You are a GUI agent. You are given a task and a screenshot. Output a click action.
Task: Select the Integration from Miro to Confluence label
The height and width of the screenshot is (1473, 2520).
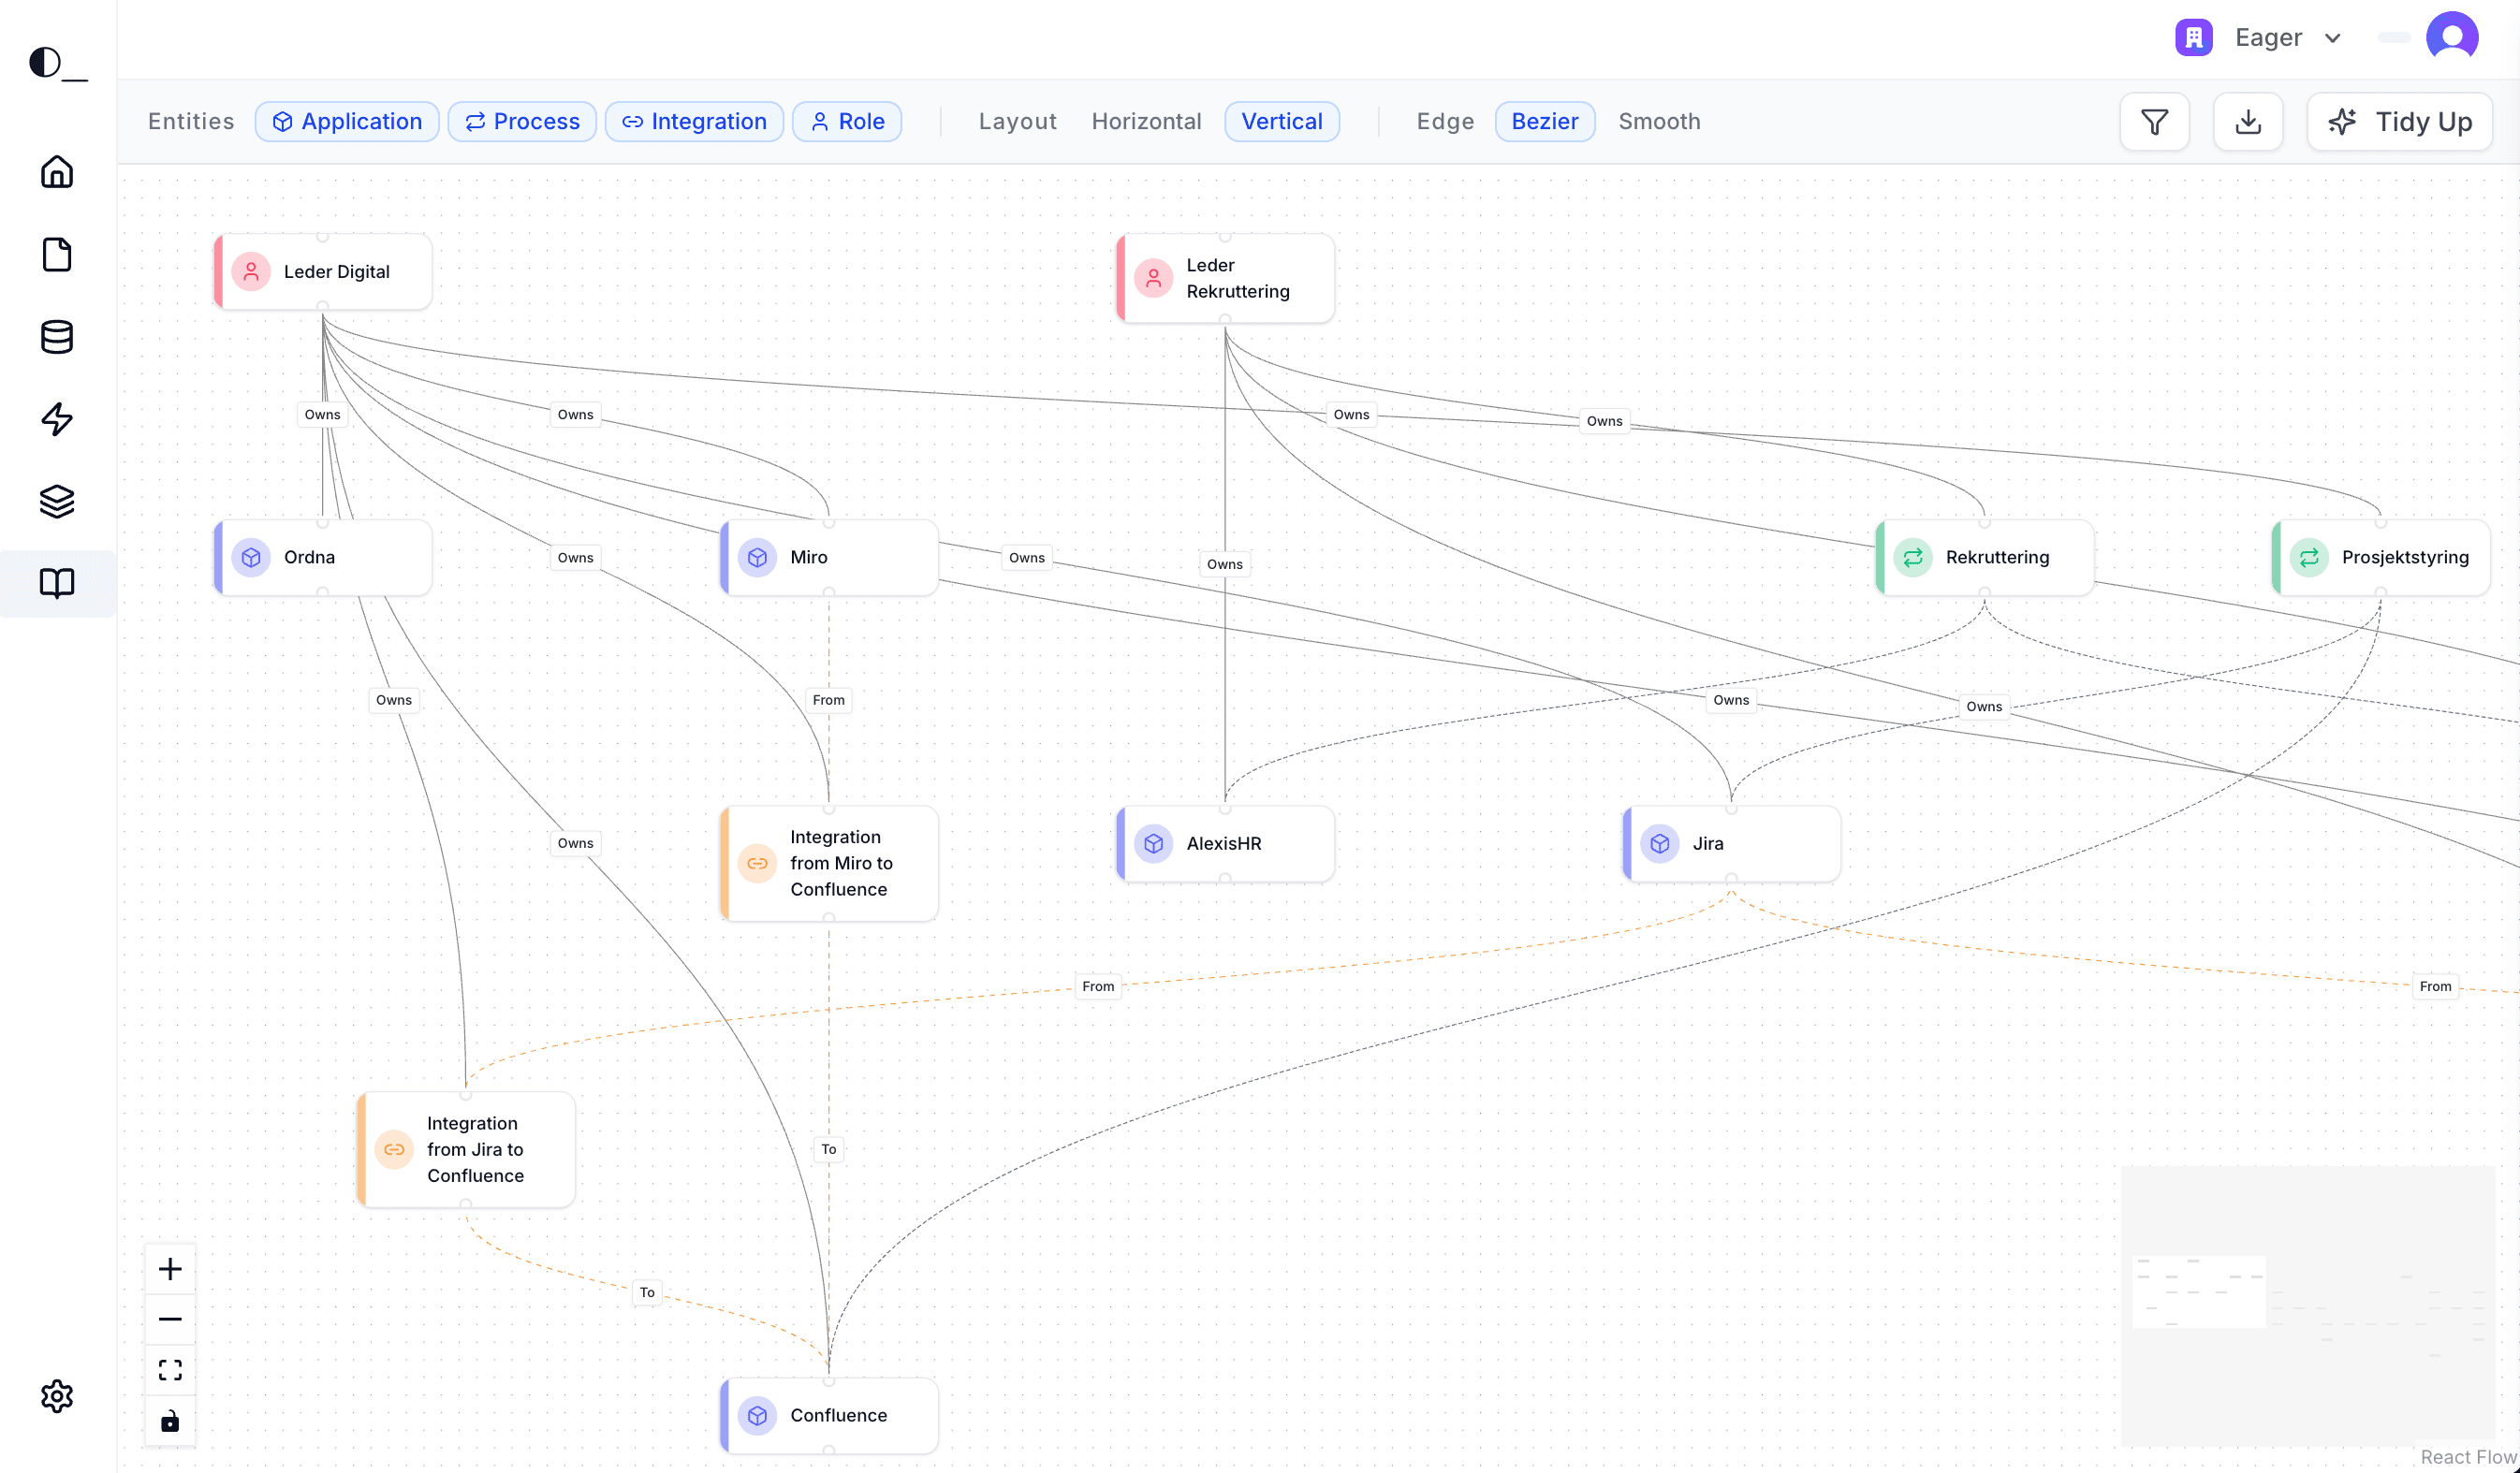pyautogui.click(x=841, y=863)
